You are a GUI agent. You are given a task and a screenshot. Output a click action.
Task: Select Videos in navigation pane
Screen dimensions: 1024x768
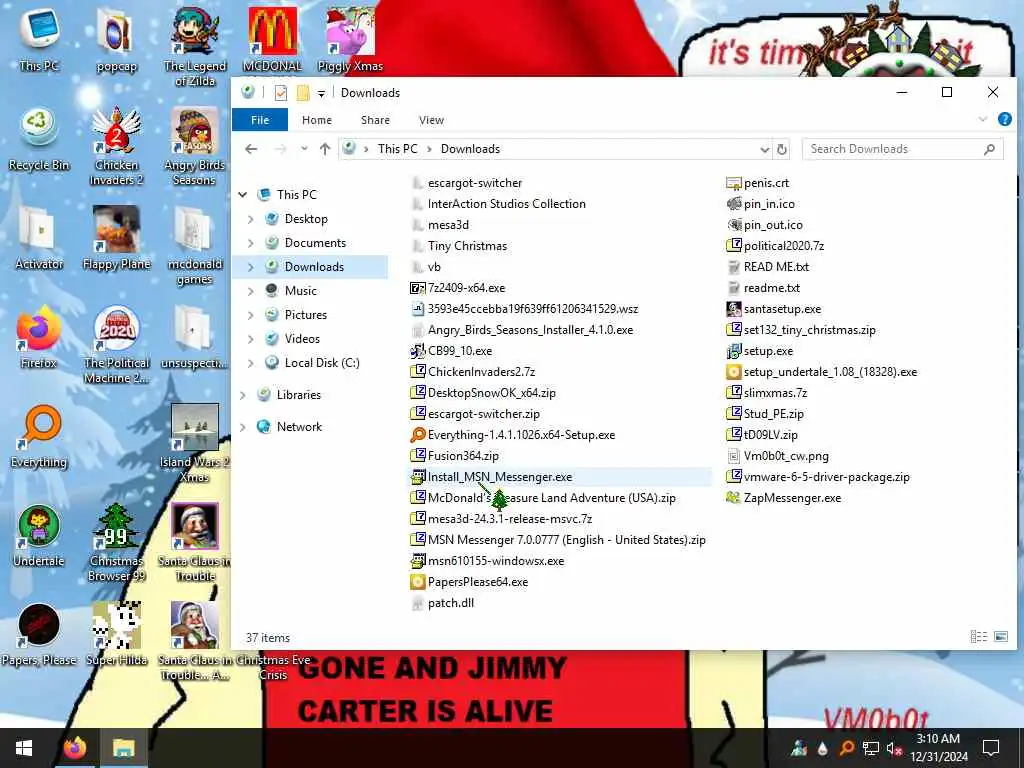[302, 339]
